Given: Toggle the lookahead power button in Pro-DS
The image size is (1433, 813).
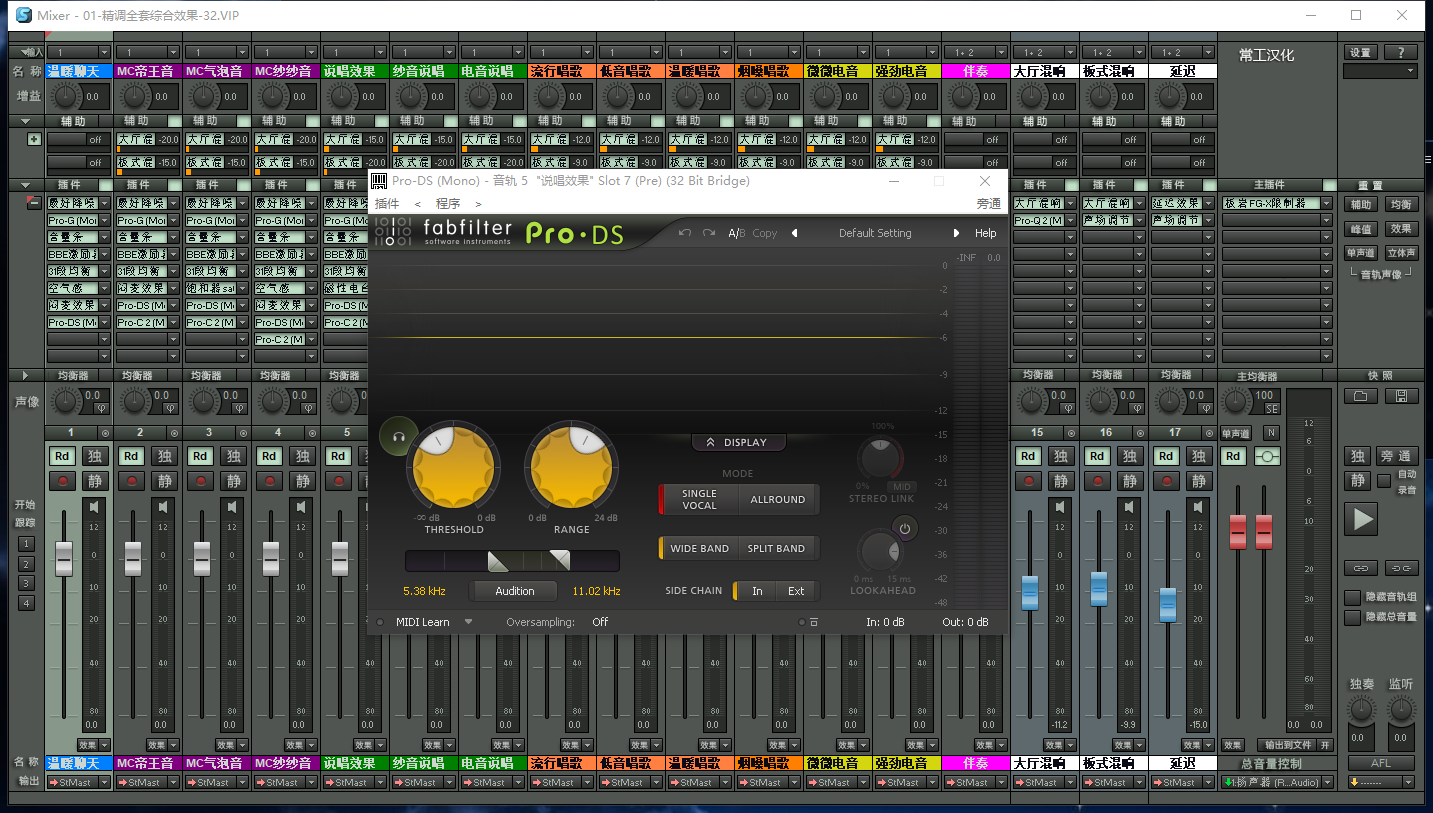Looking at the screenshot, I should (x=905, y=527).
